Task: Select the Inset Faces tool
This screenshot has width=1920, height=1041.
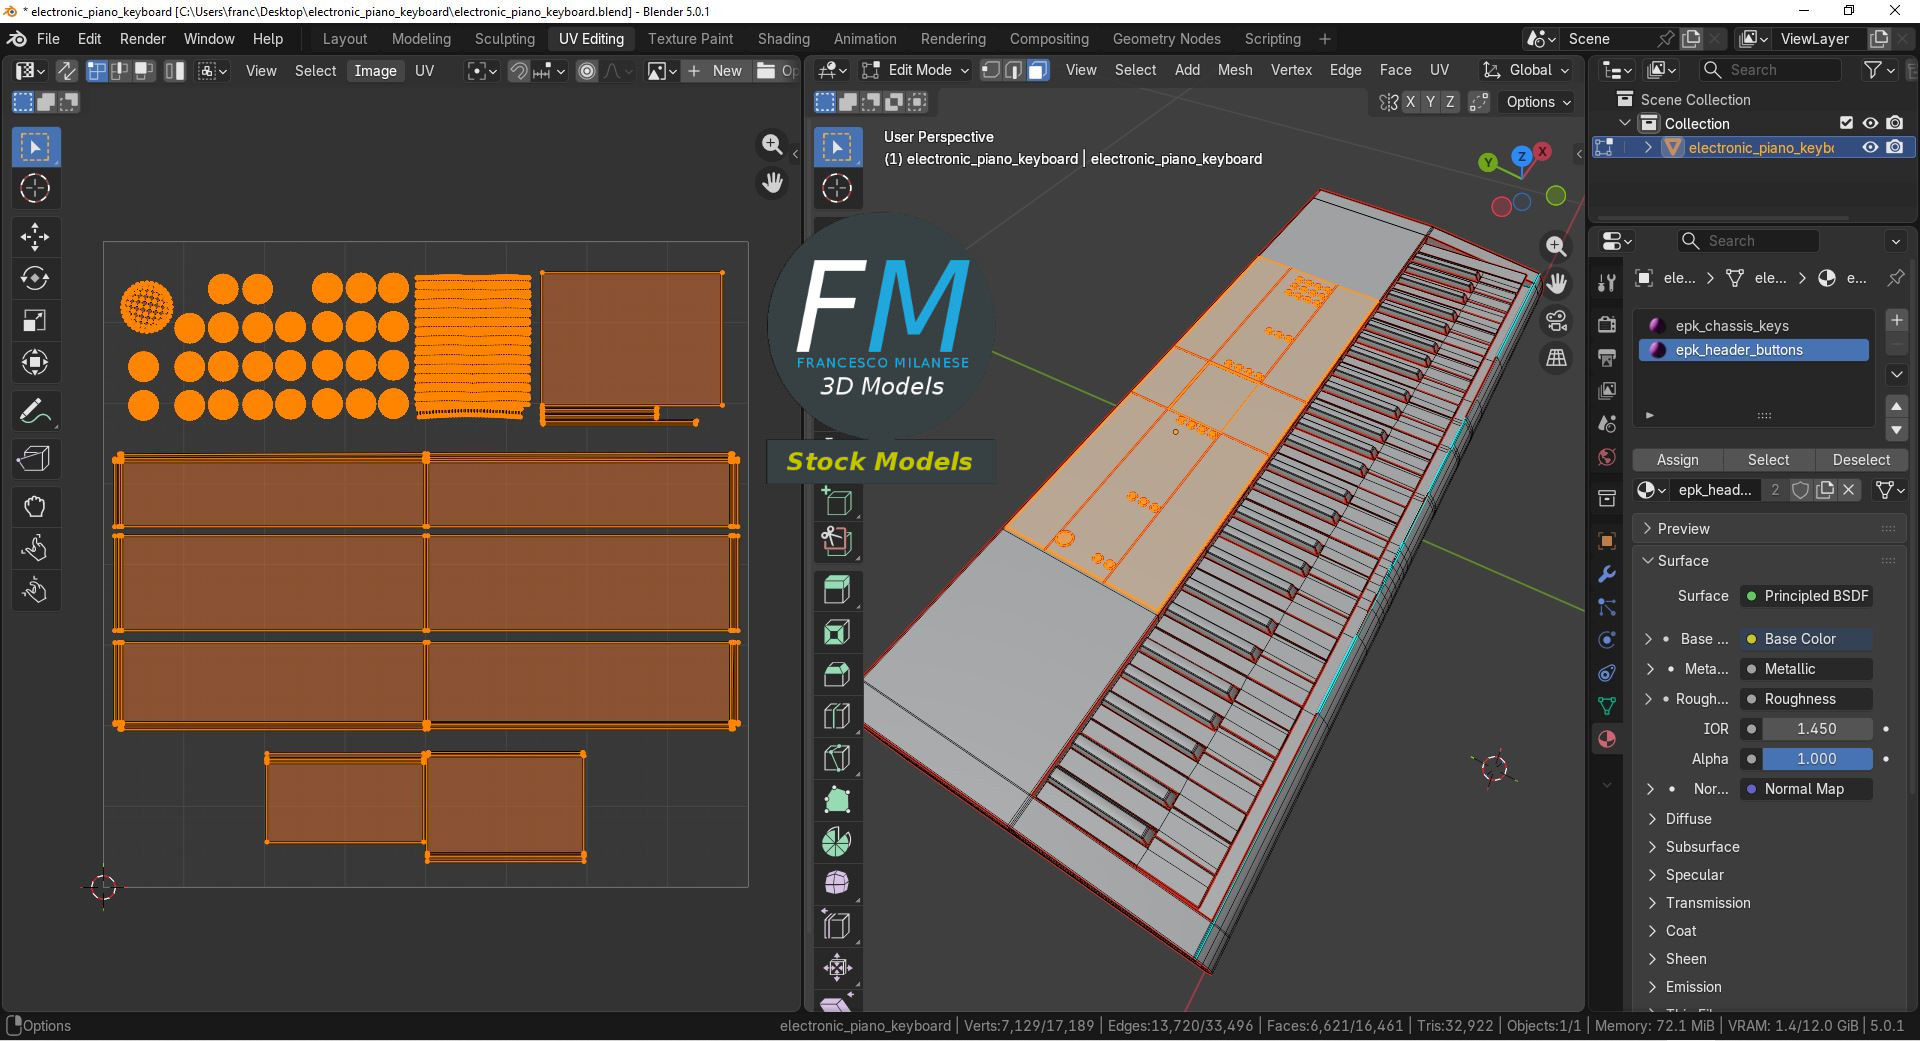Action: coord(837,632)
